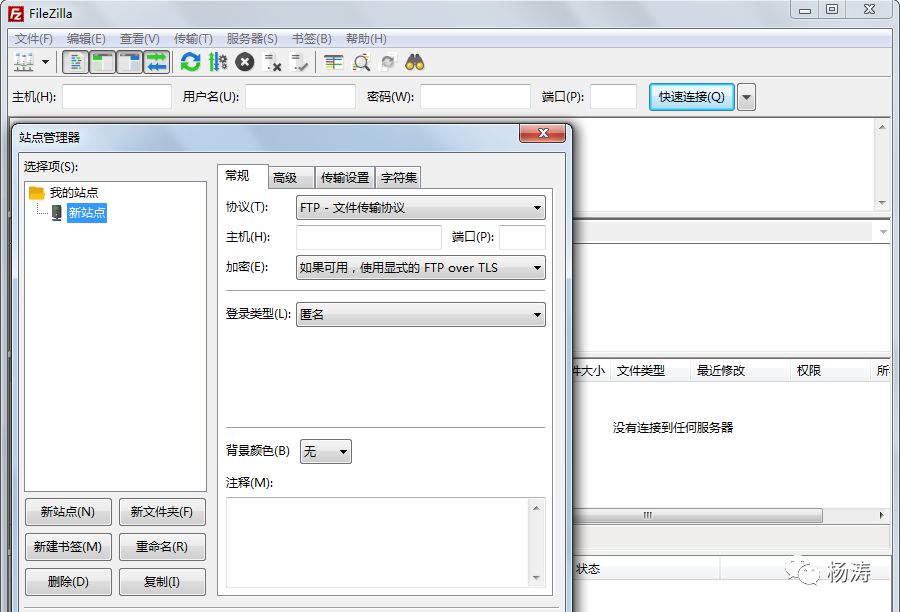Click the 注释(M) comments text area
This screenshot has width=900, height=612.
click(x=378, y=543)
